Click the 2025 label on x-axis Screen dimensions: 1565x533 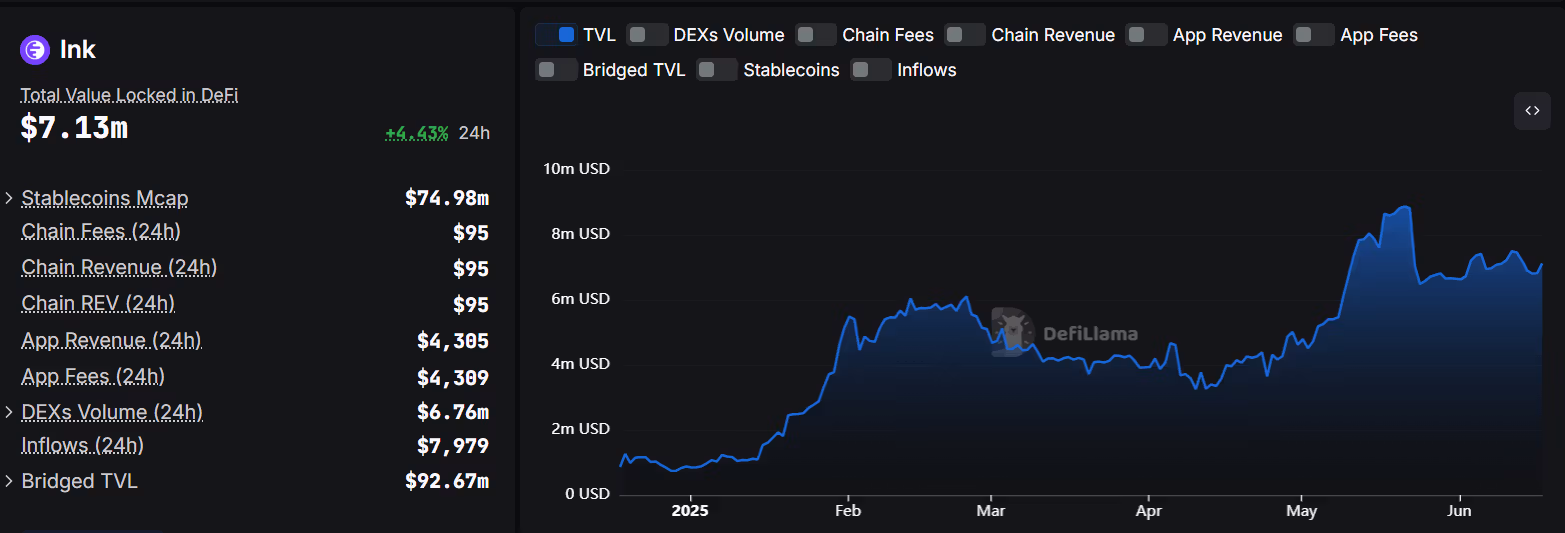coord(690,510)
